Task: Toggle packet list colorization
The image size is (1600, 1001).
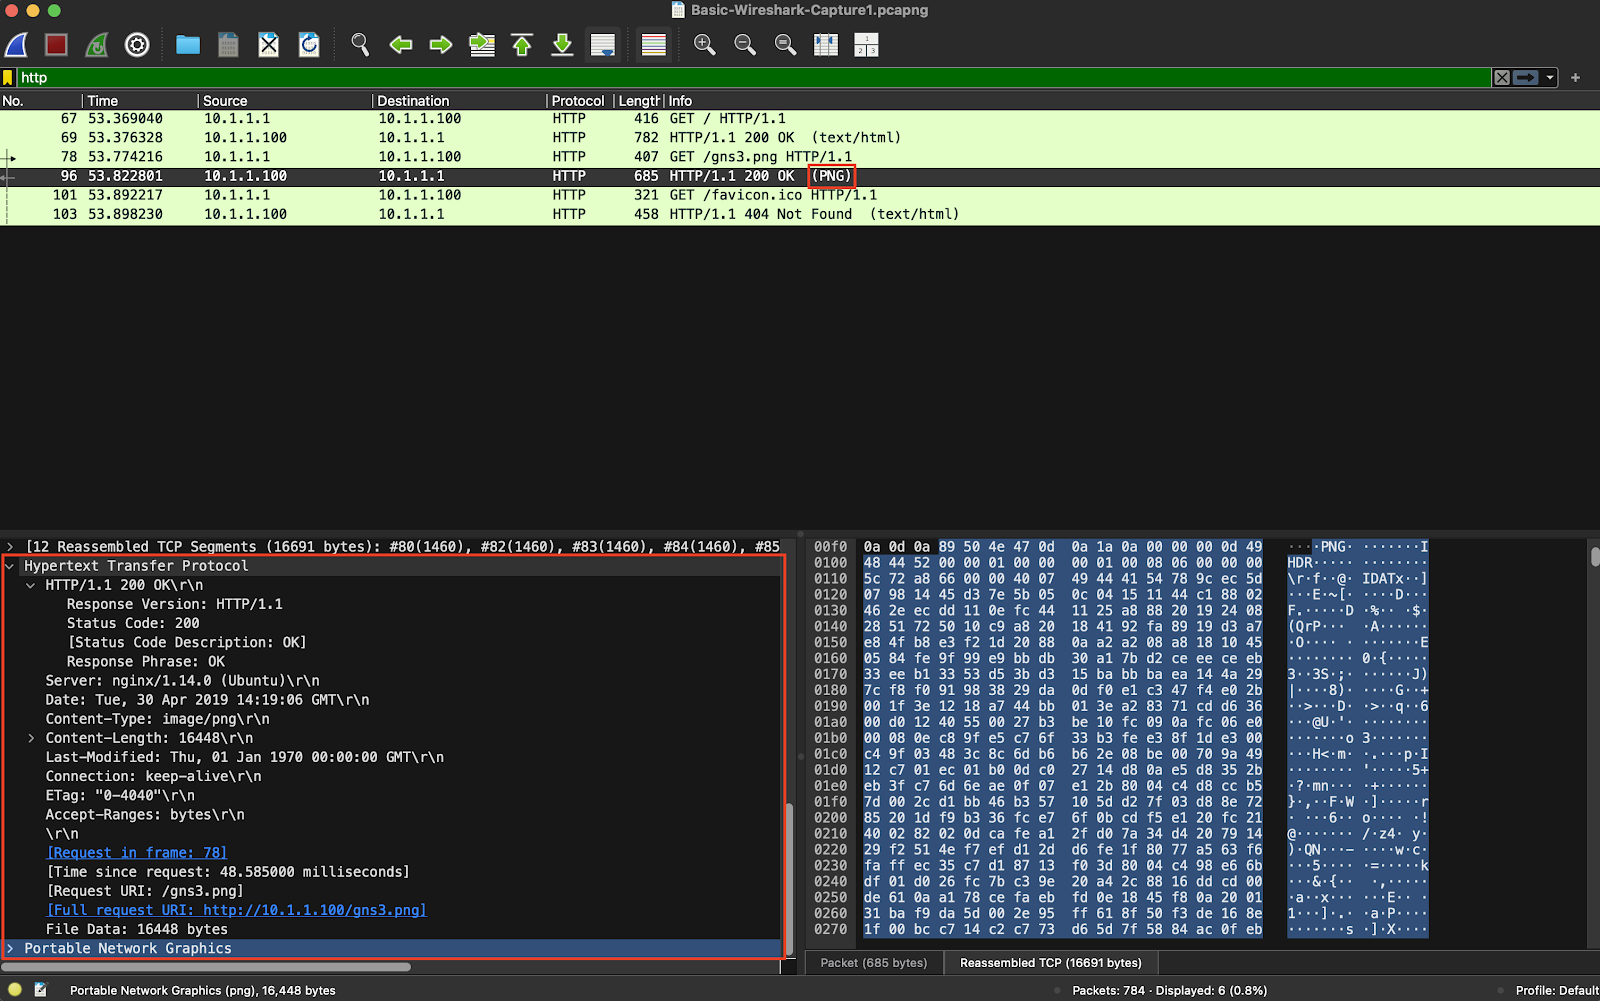Action: 654,45
